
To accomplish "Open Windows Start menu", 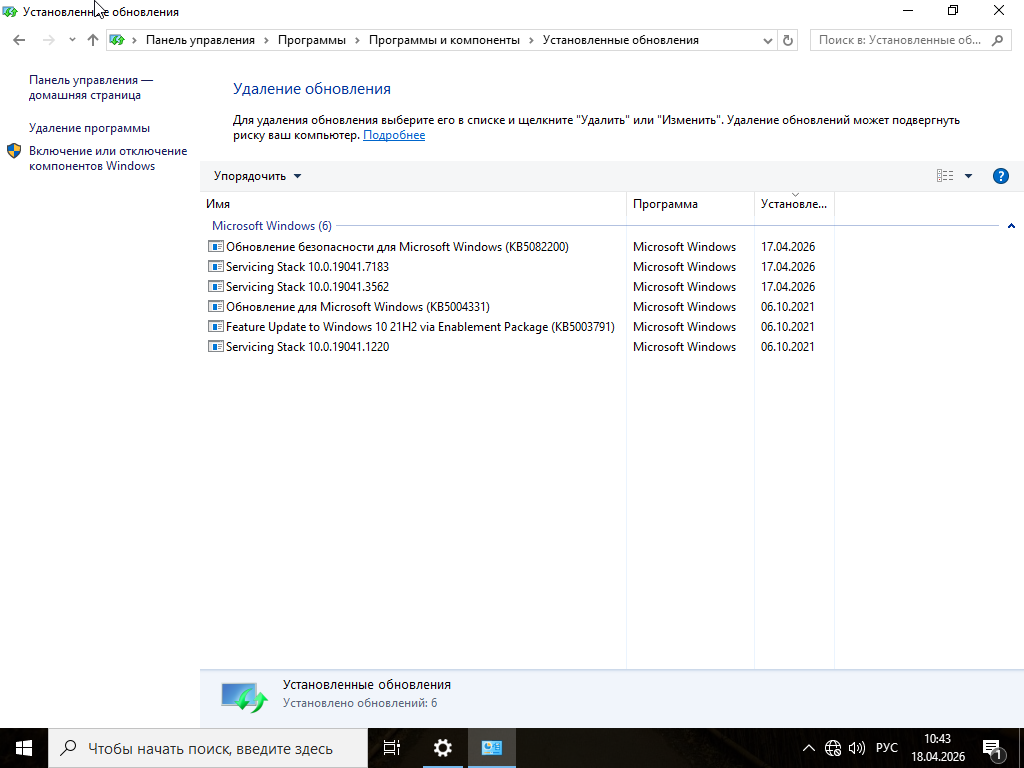I will (24, 747).
